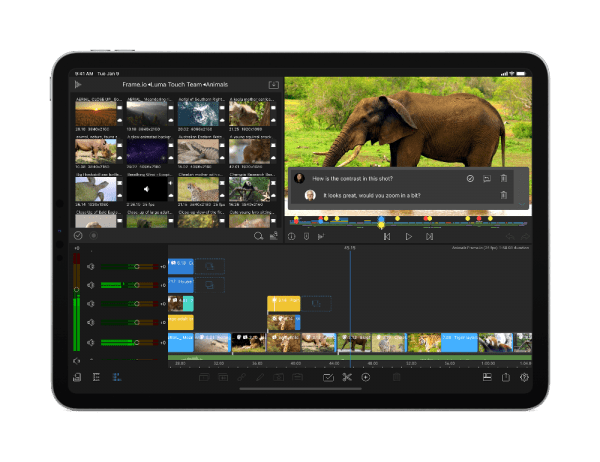Mute the main storyline track speaker

(90, 341)
